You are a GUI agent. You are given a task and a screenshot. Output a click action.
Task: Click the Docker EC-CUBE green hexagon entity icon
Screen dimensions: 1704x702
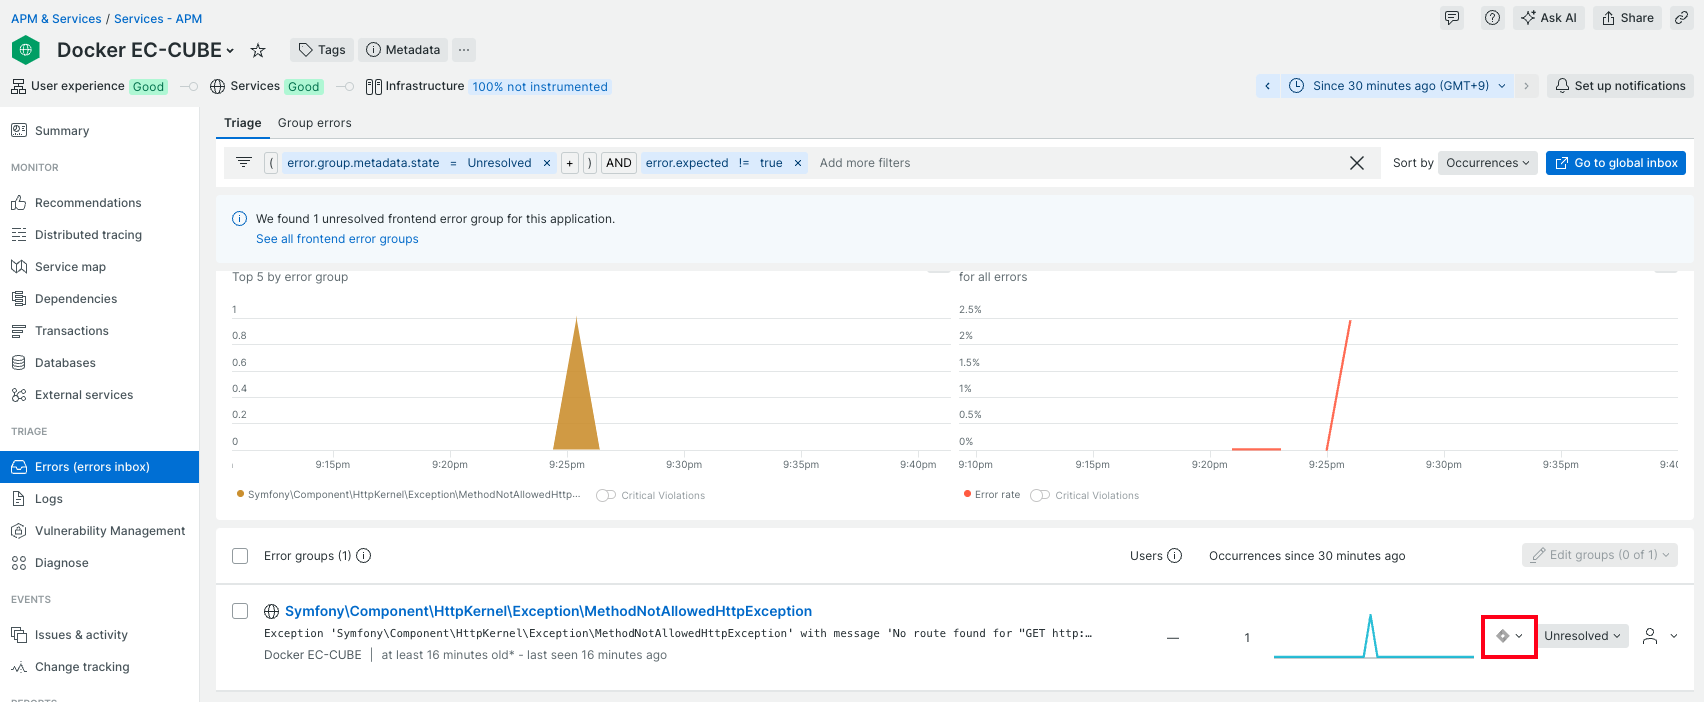click(x=26, y=49)
